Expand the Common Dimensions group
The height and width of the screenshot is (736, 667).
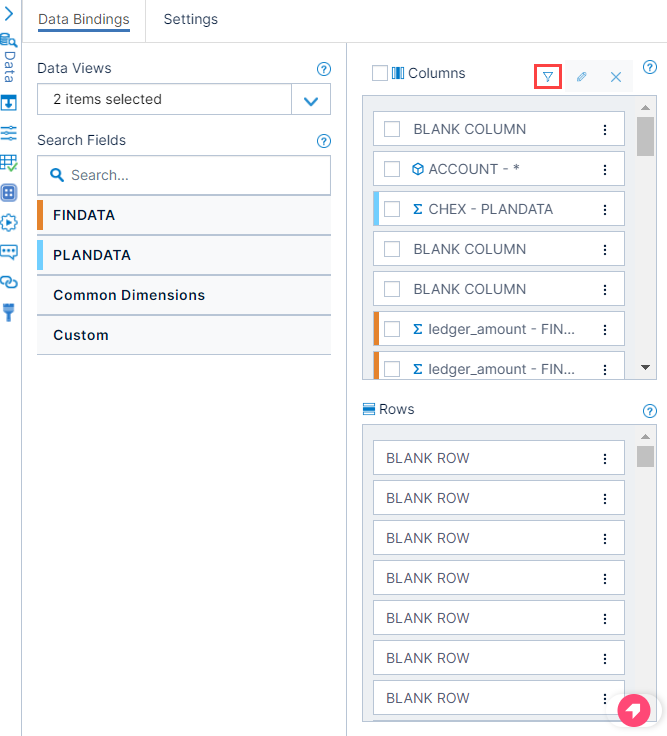184,295
